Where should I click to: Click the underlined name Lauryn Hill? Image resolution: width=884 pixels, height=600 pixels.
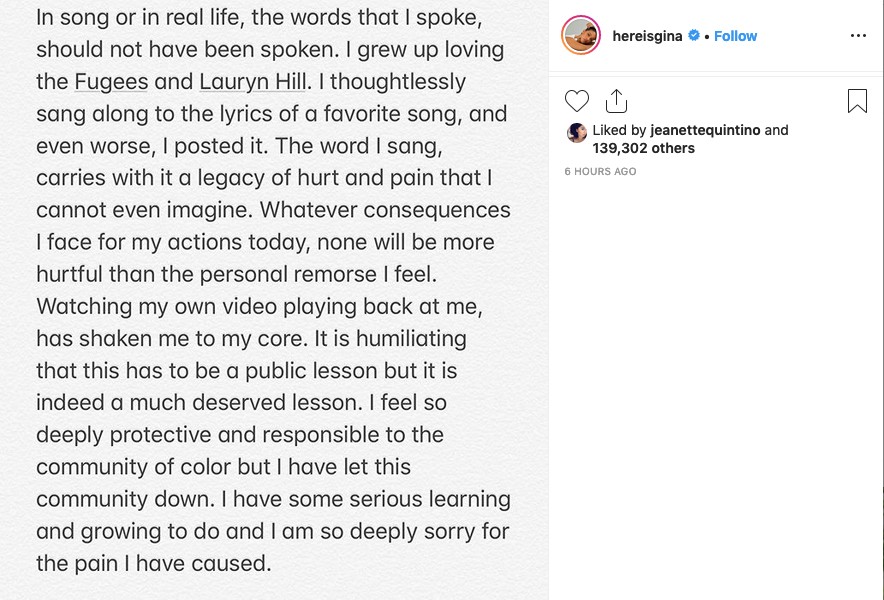[x=253, y=82]
